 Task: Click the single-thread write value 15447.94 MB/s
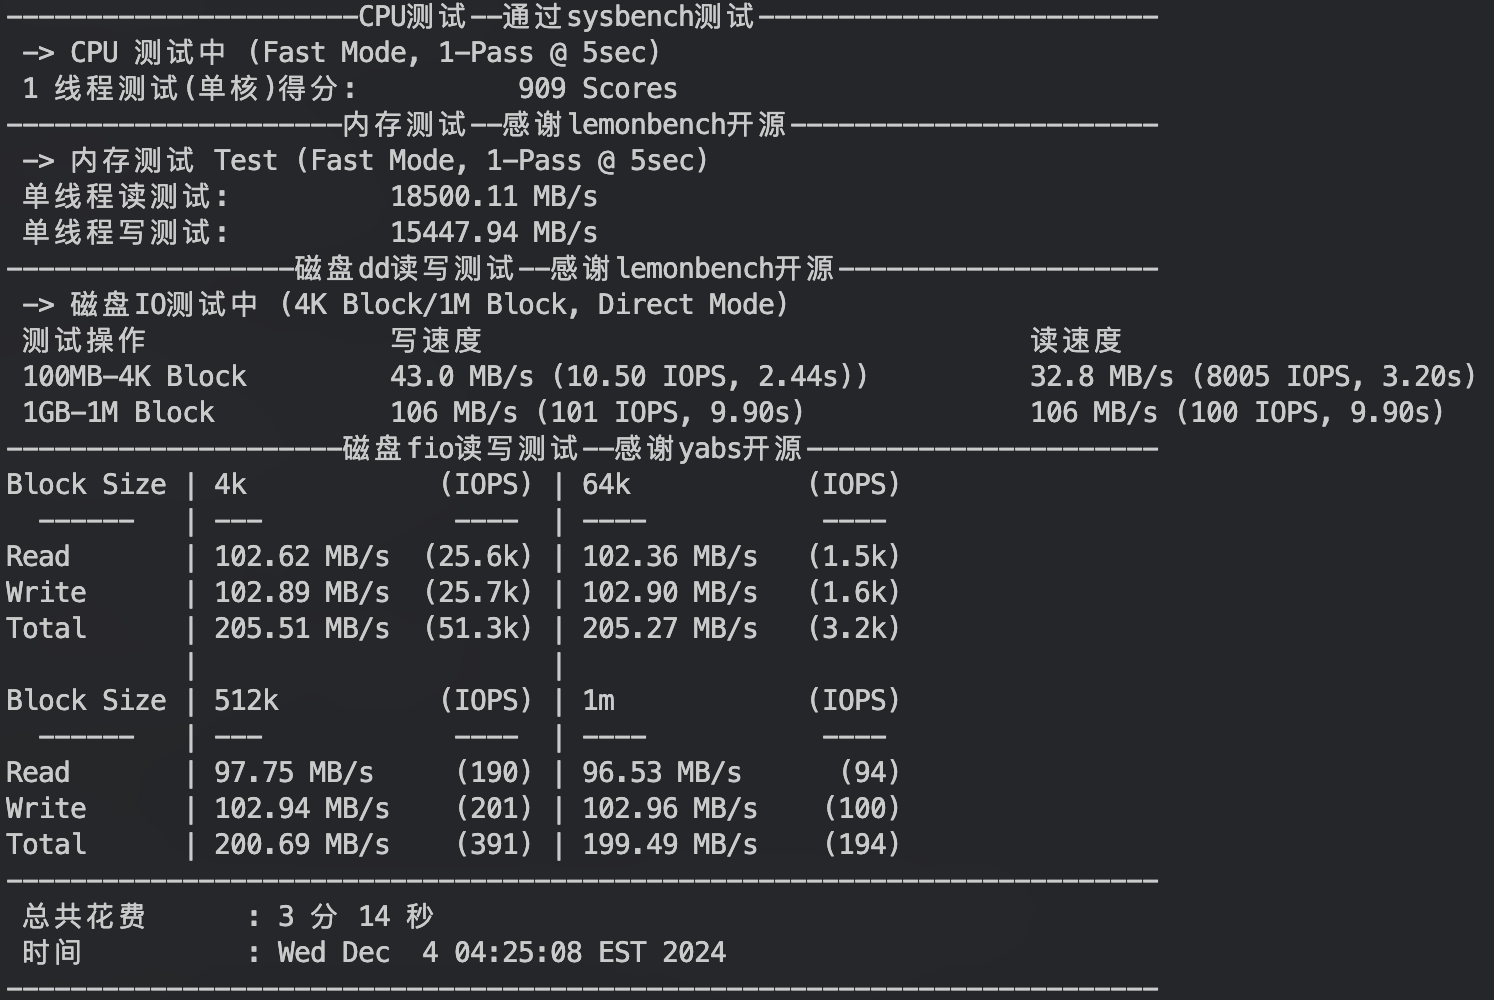(x=493, y=233)
